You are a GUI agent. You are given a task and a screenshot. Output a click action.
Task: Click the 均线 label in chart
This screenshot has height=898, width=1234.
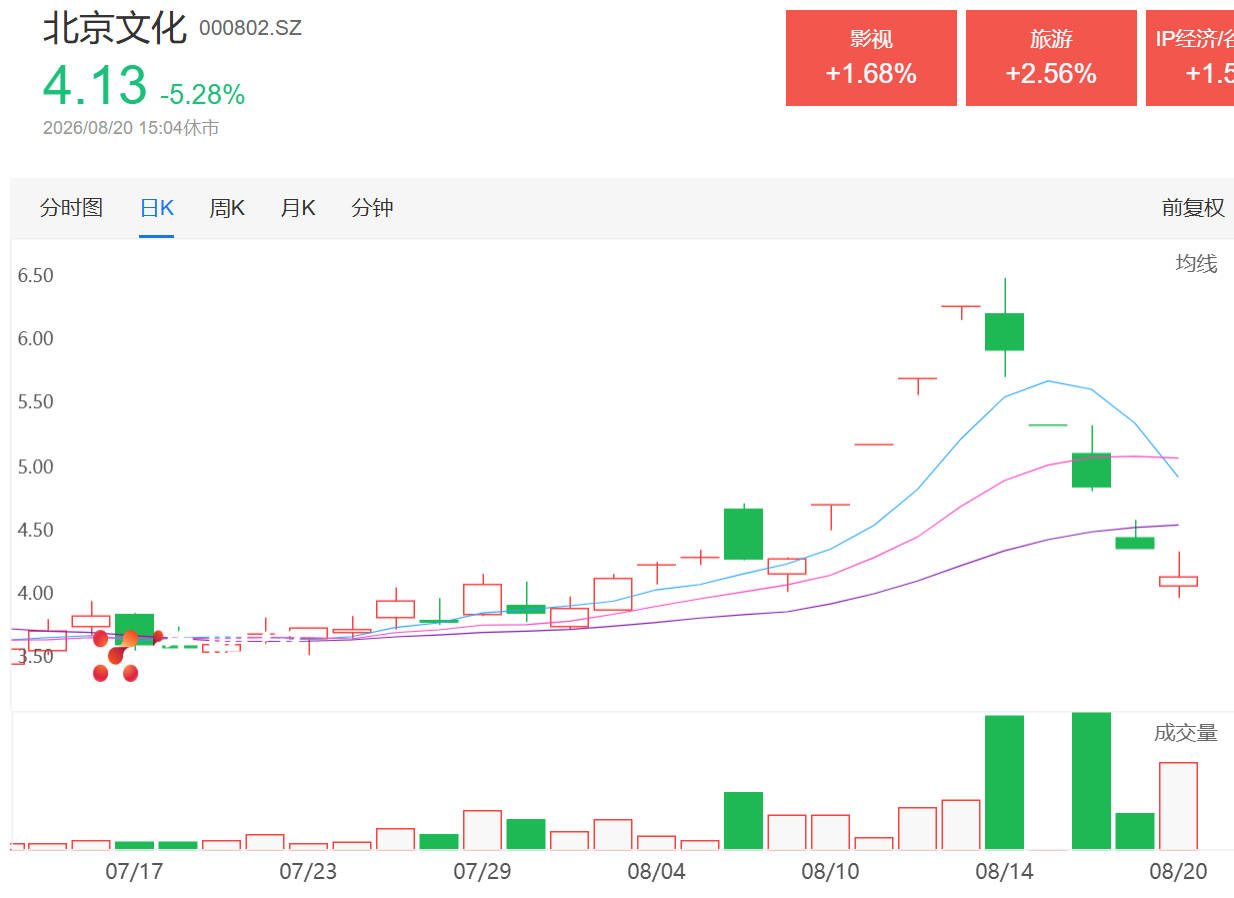[x=1196, y=264]
